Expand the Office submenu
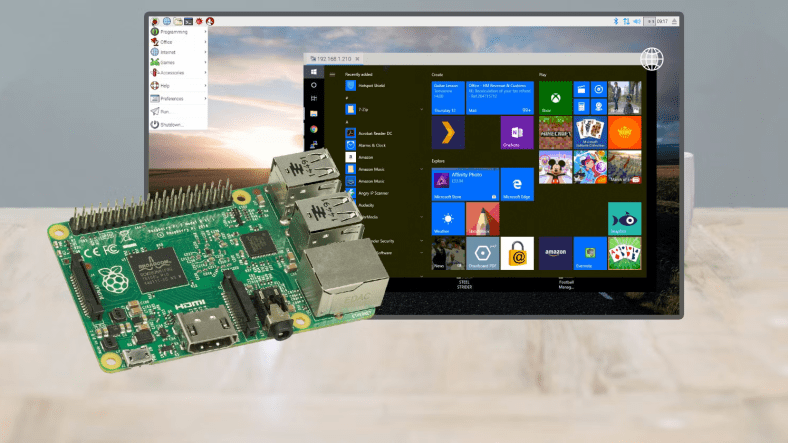Image resolution: width=788 pixels, height=443 pixels. pos(178,42)
